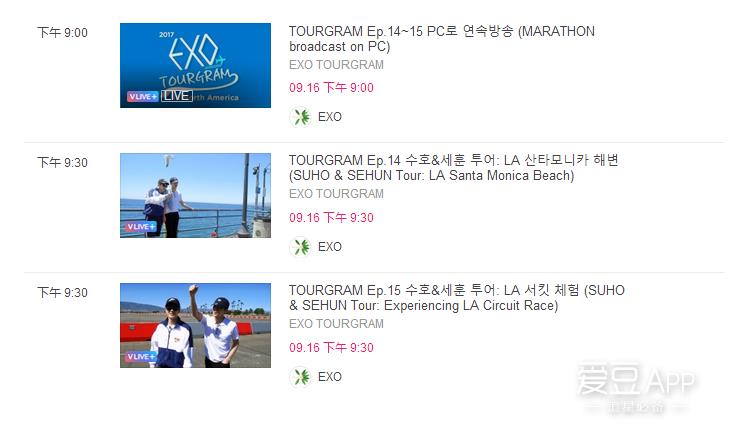
Task: Click EXO TOURGRAM label under the Ep.14 title
Action: tap(336, 194)
